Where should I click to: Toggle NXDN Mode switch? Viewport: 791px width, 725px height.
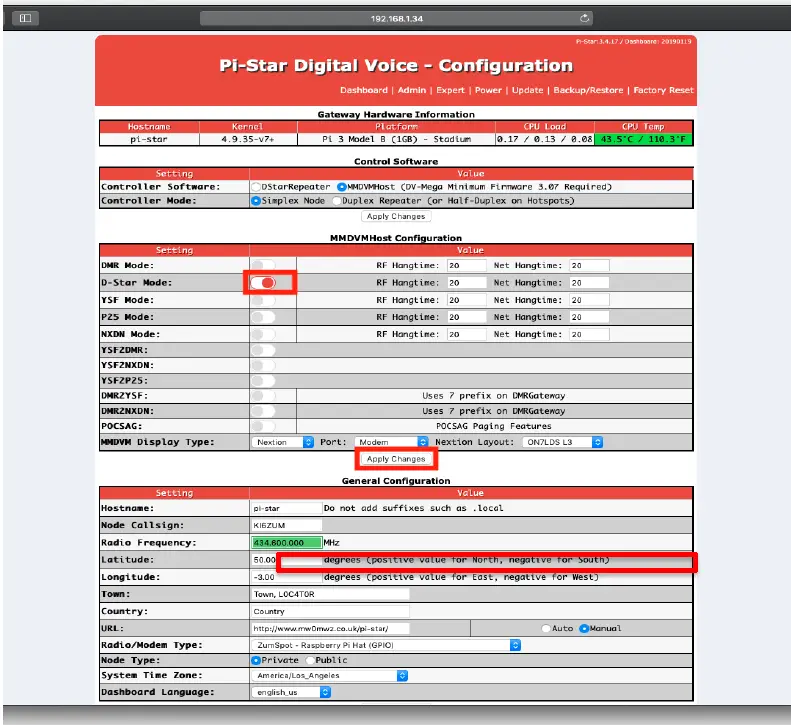click(x=263, y=334)
